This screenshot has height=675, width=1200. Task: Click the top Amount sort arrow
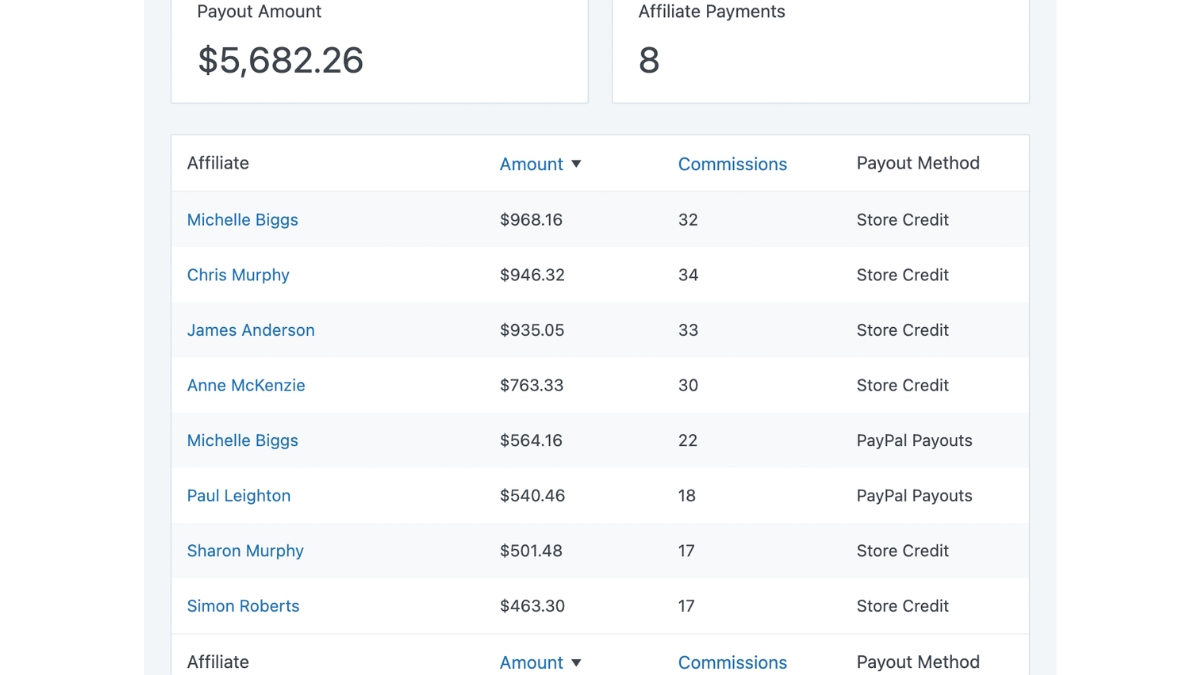[x=576, y=164]
